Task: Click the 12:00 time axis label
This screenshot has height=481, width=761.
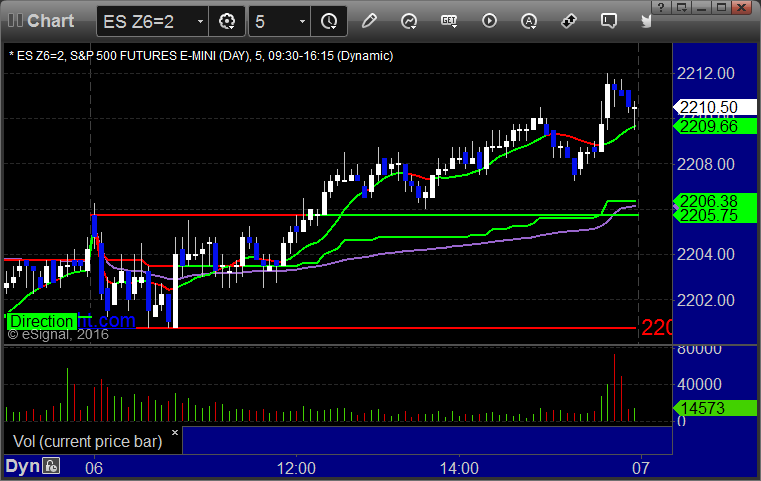Action: click(x=296, y=468)
